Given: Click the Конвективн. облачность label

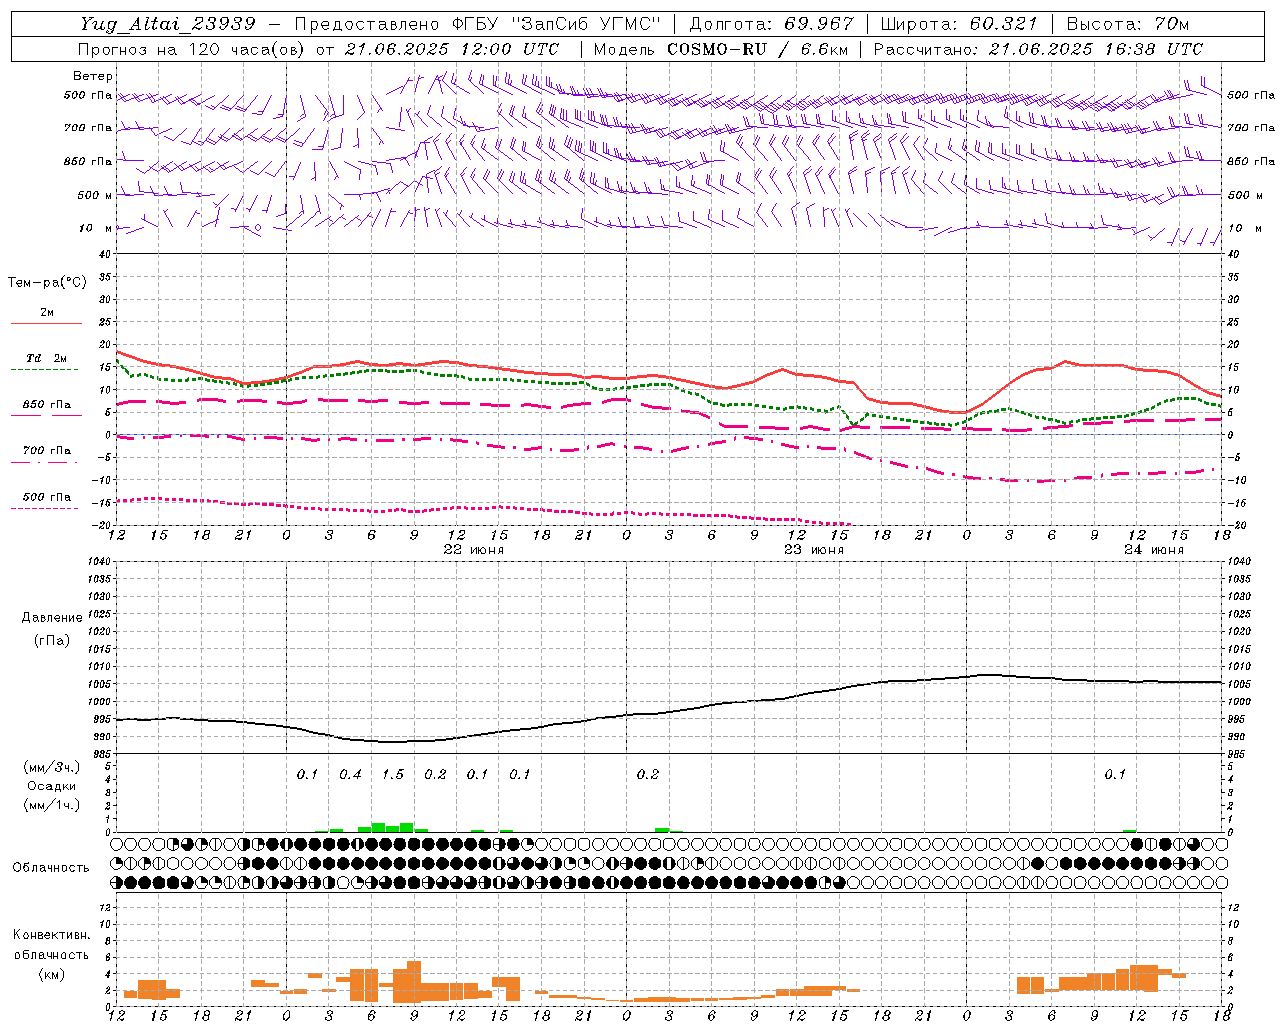Looking at the screenshot, I should click(x=51, y=945).
